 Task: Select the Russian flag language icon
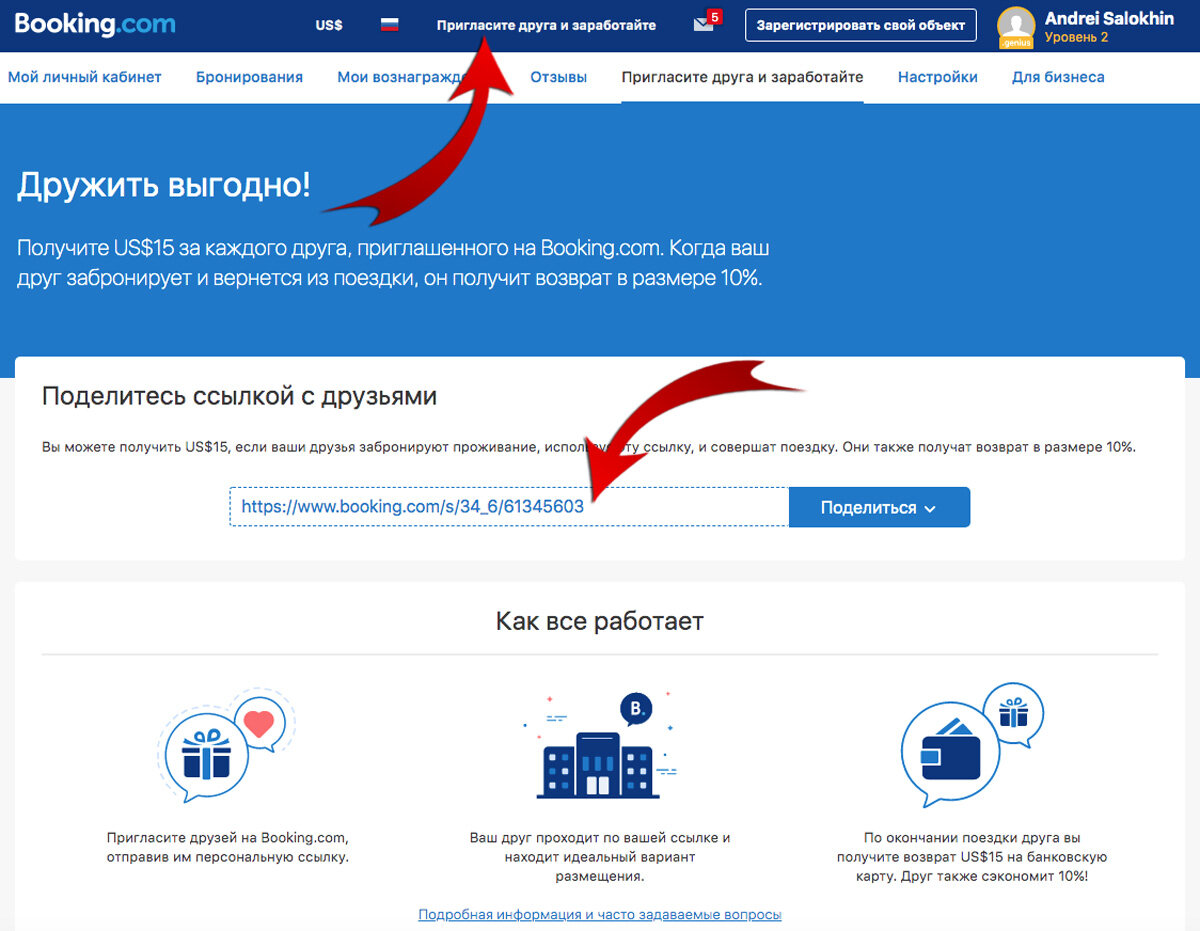coord(390,25)
